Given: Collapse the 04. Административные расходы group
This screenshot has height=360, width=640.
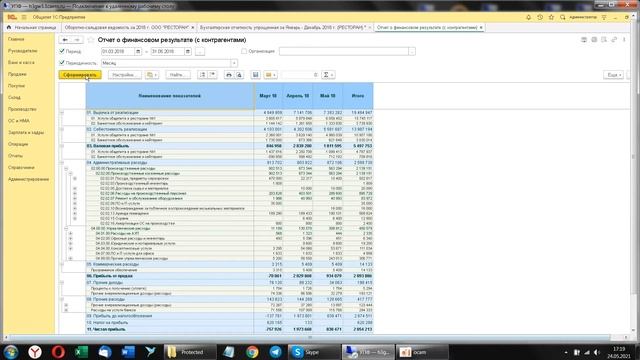Looking at the screenshot, I should 62,162.
